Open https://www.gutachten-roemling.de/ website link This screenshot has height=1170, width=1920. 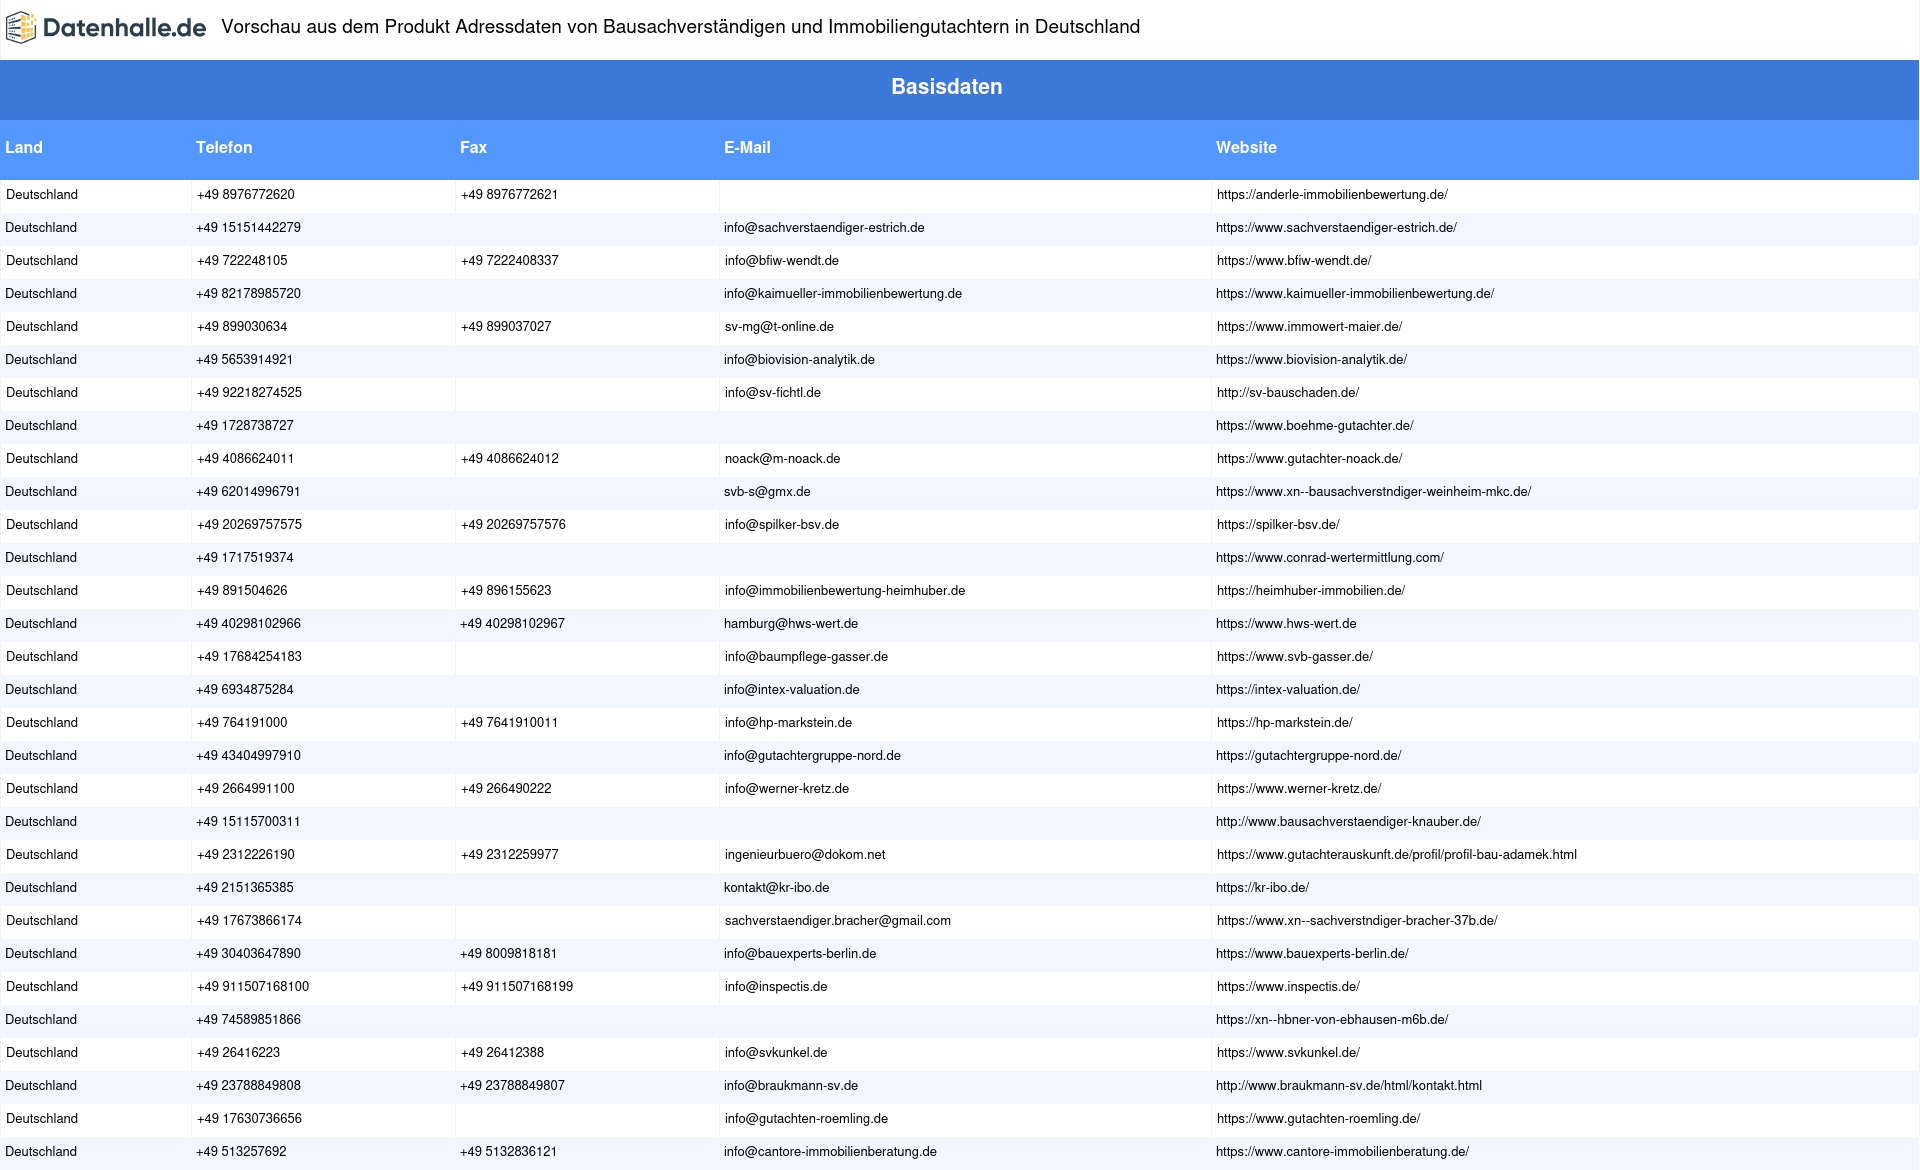tap(1318, 1119)
